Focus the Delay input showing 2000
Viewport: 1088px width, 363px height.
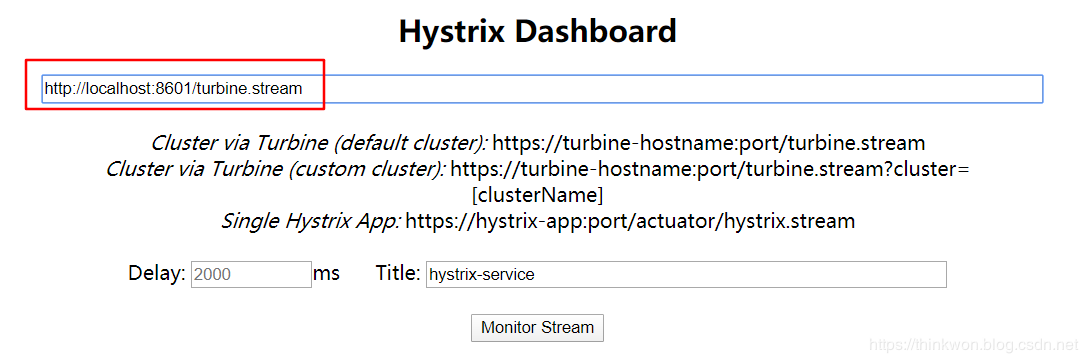coord(251,274)
